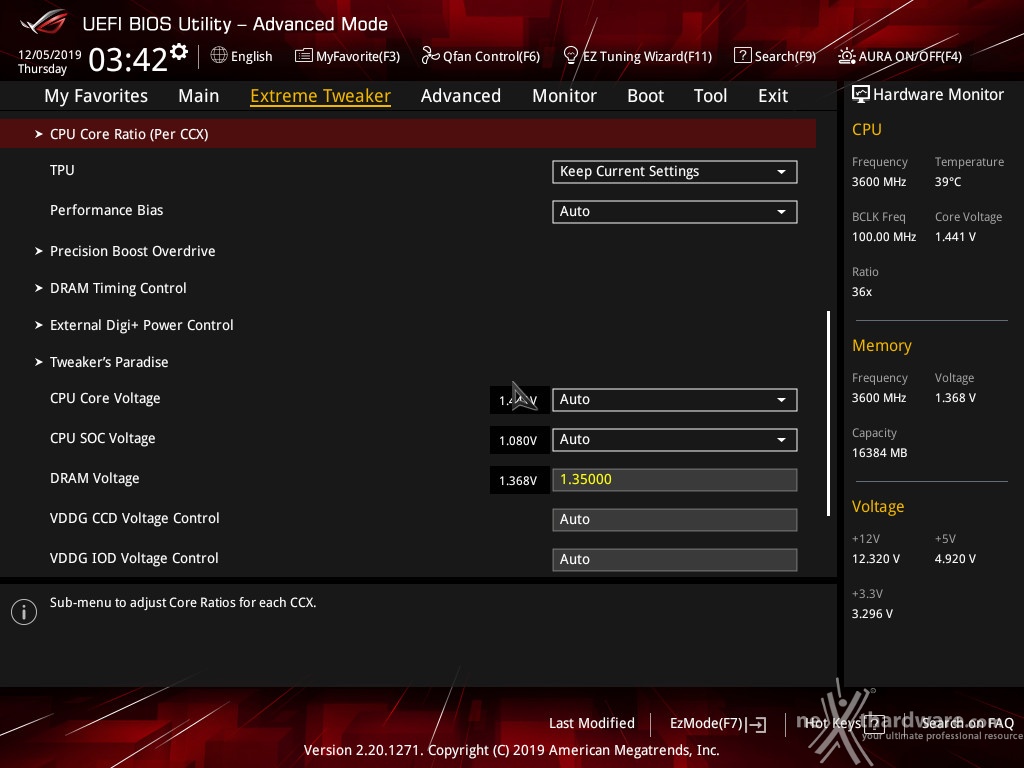1024x768 pixels.
Task: Click Search on FAQ link
Action: 967,723
